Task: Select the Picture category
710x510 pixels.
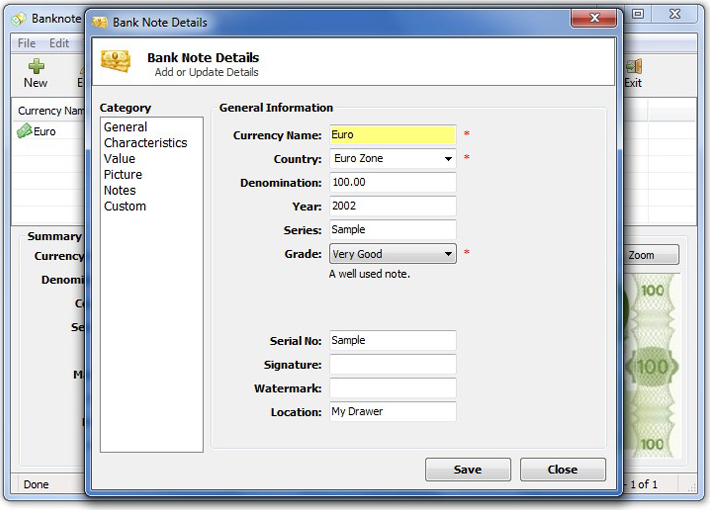Action: click(123, 175)
